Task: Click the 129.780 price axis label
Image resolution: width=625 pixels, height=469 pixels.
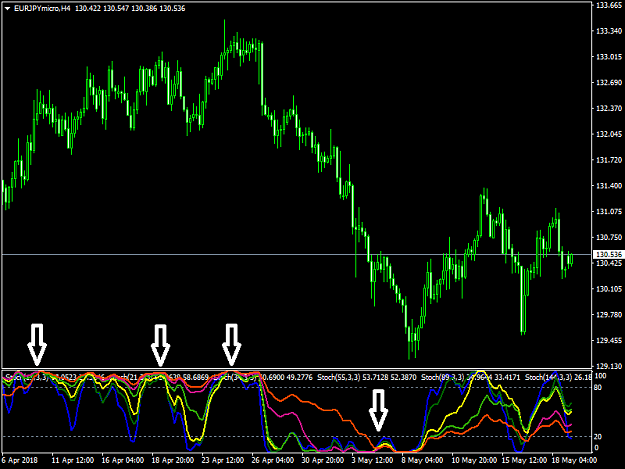Action: 608,315
